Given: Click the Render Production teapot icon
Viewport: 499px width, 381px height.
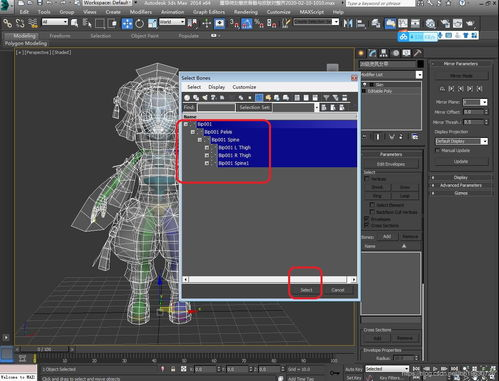Looking at the screenshot, I should click(470, 23).
